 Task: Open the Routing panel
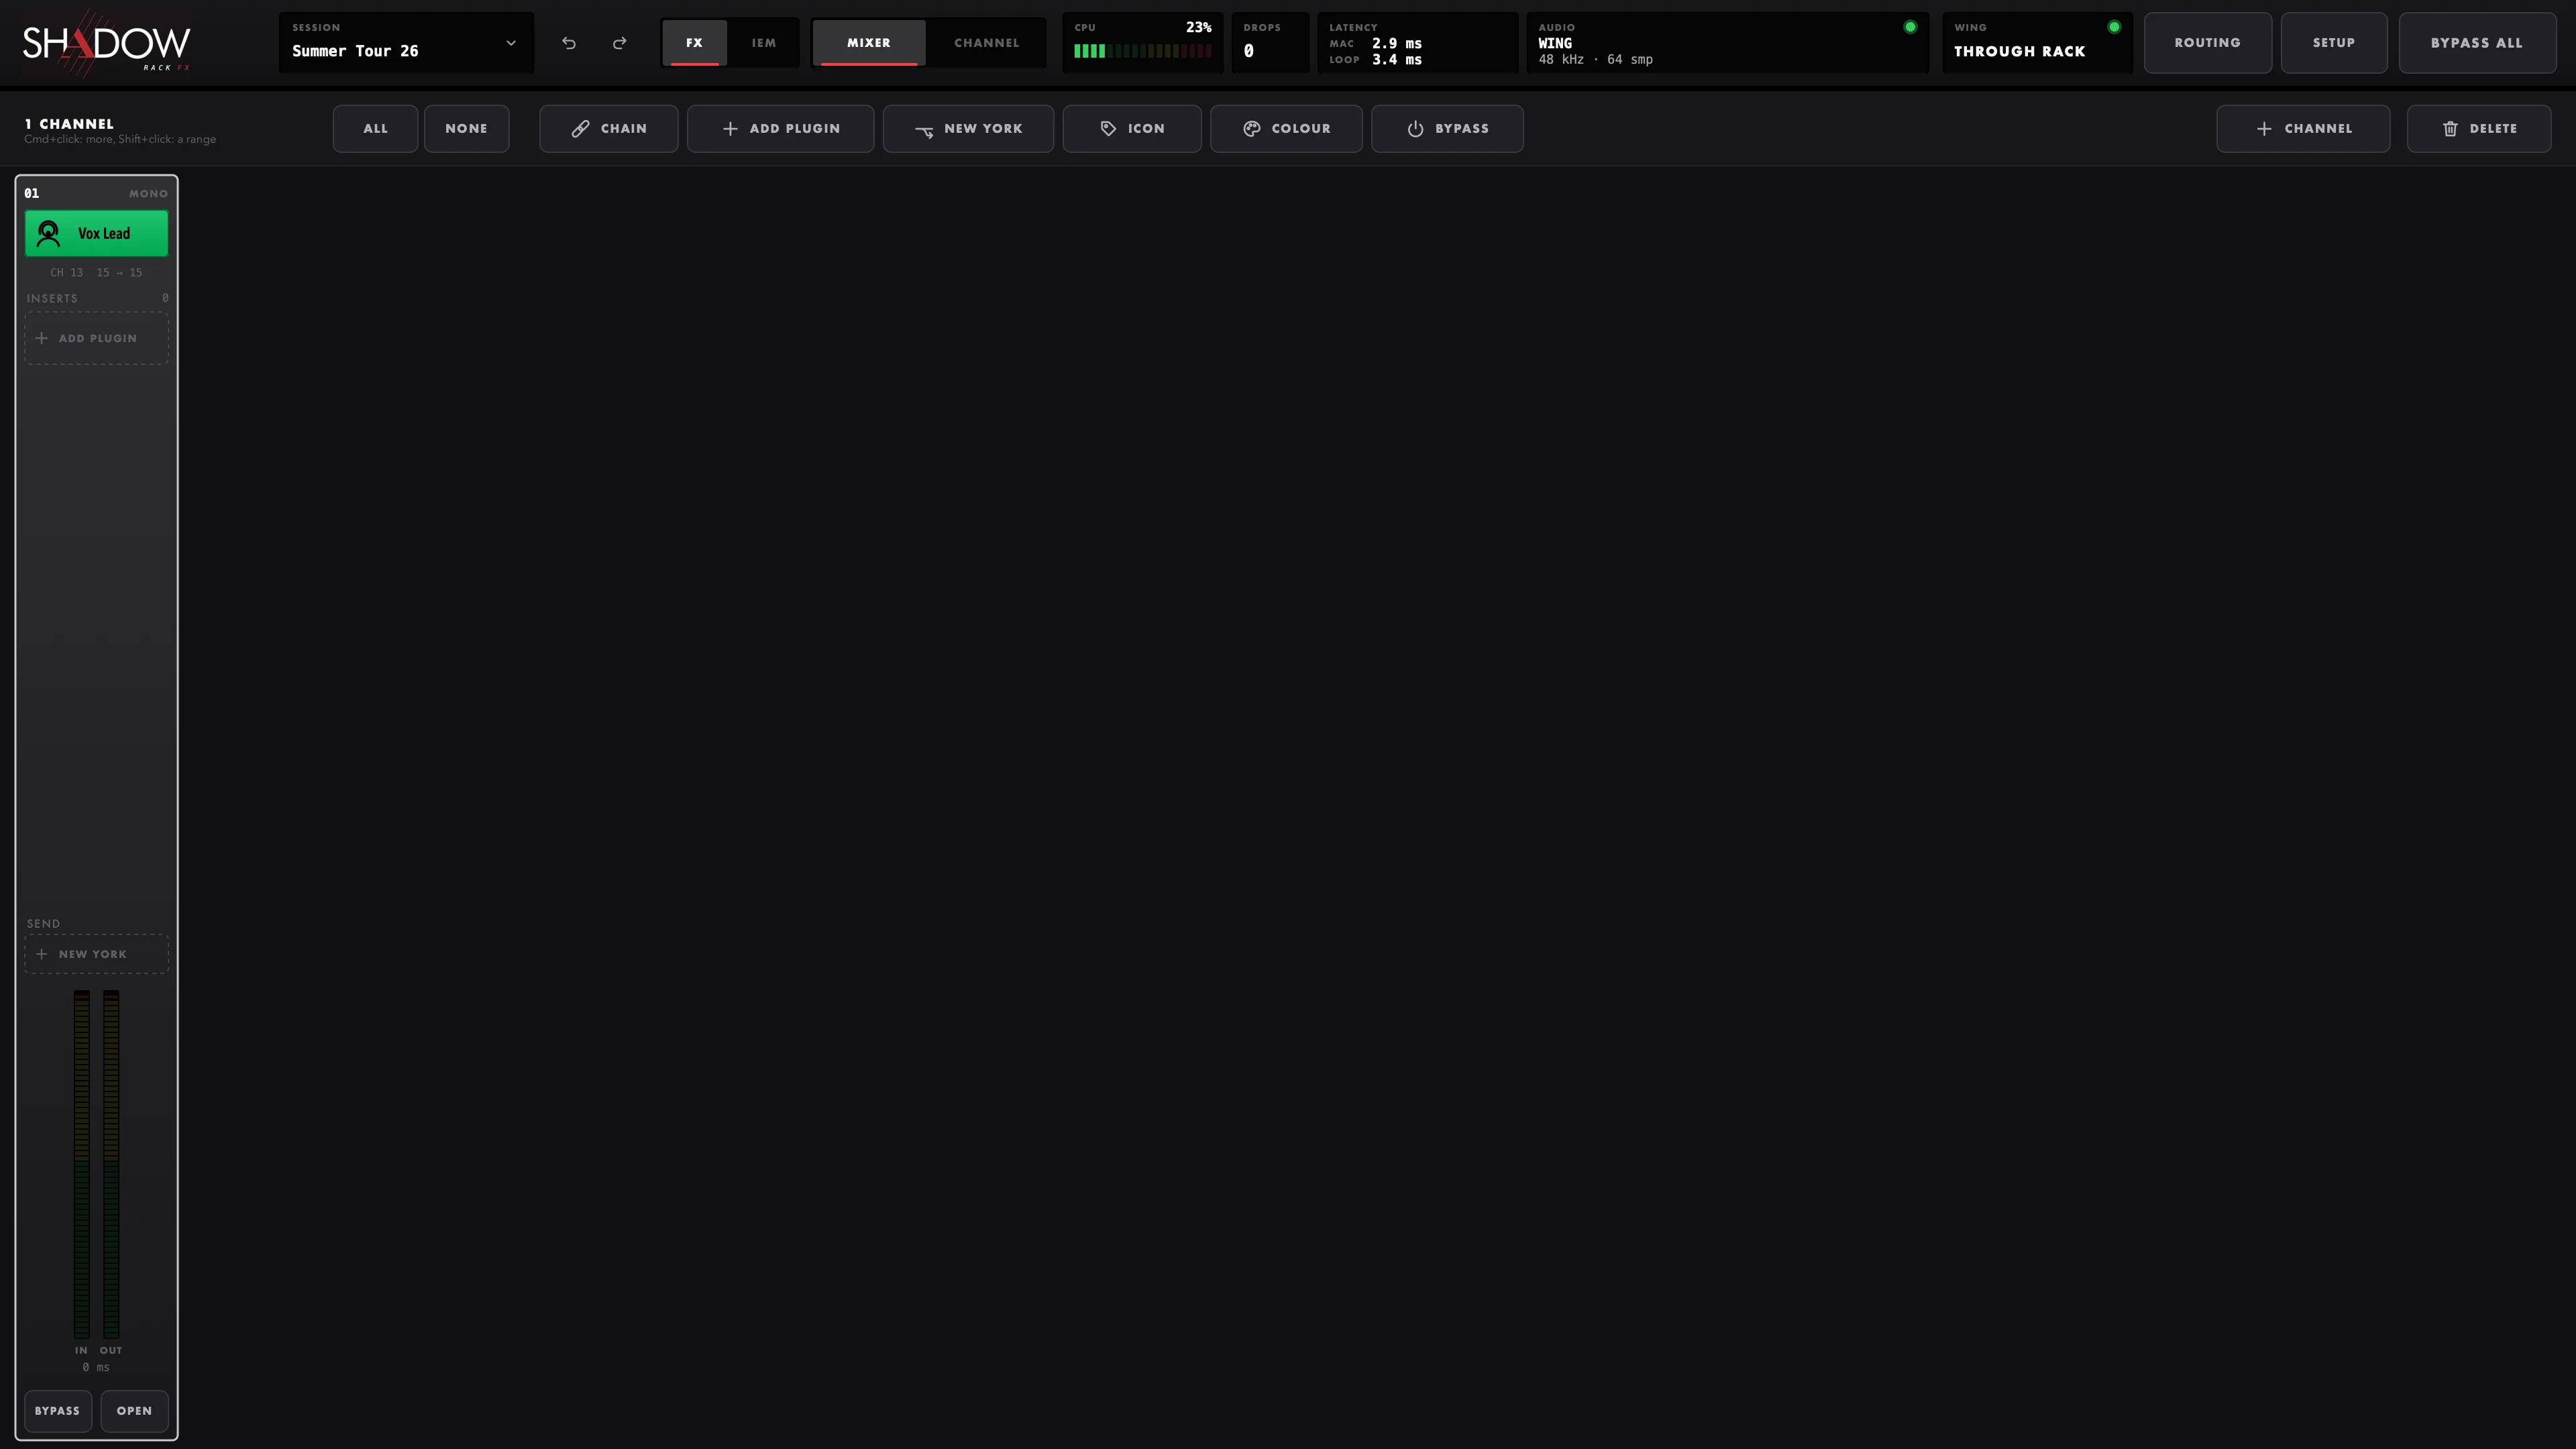[2207, 43]
